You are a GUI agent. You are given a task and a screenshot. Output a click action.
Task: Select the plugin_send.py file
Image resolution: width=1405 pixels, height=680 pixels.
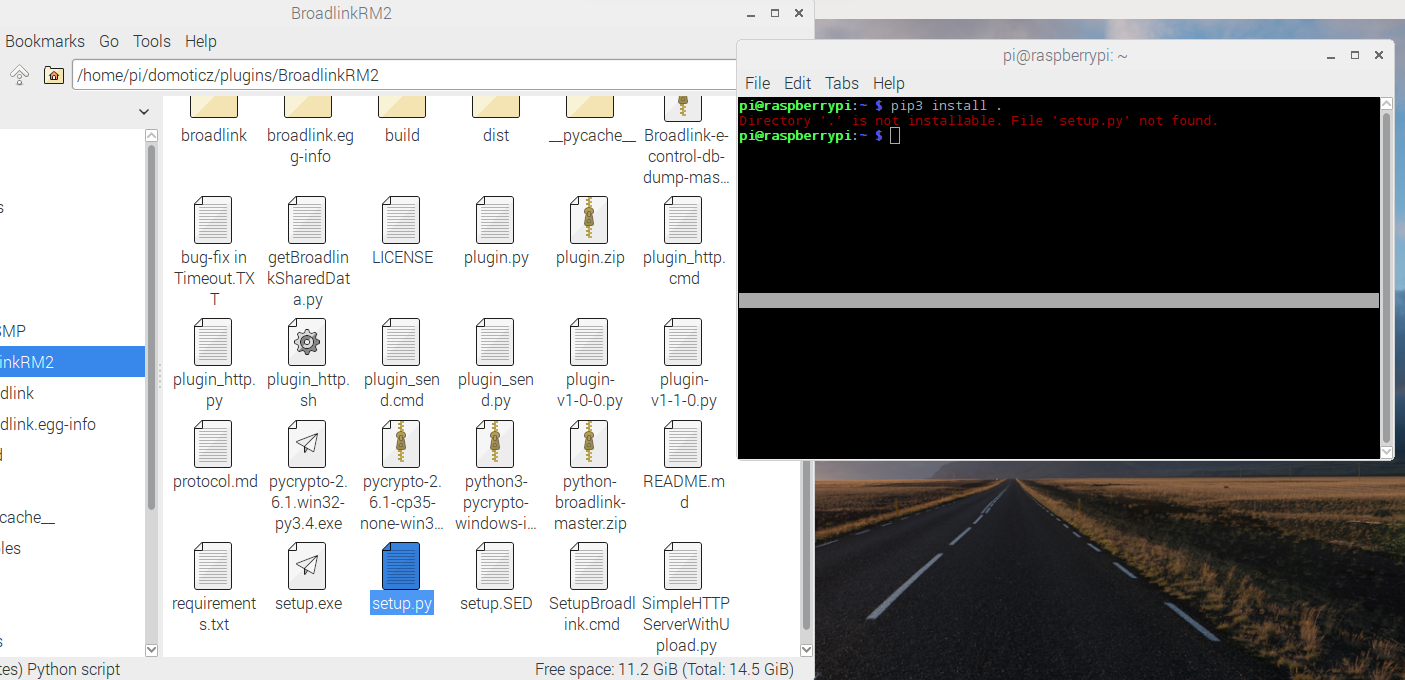point(496,364)
